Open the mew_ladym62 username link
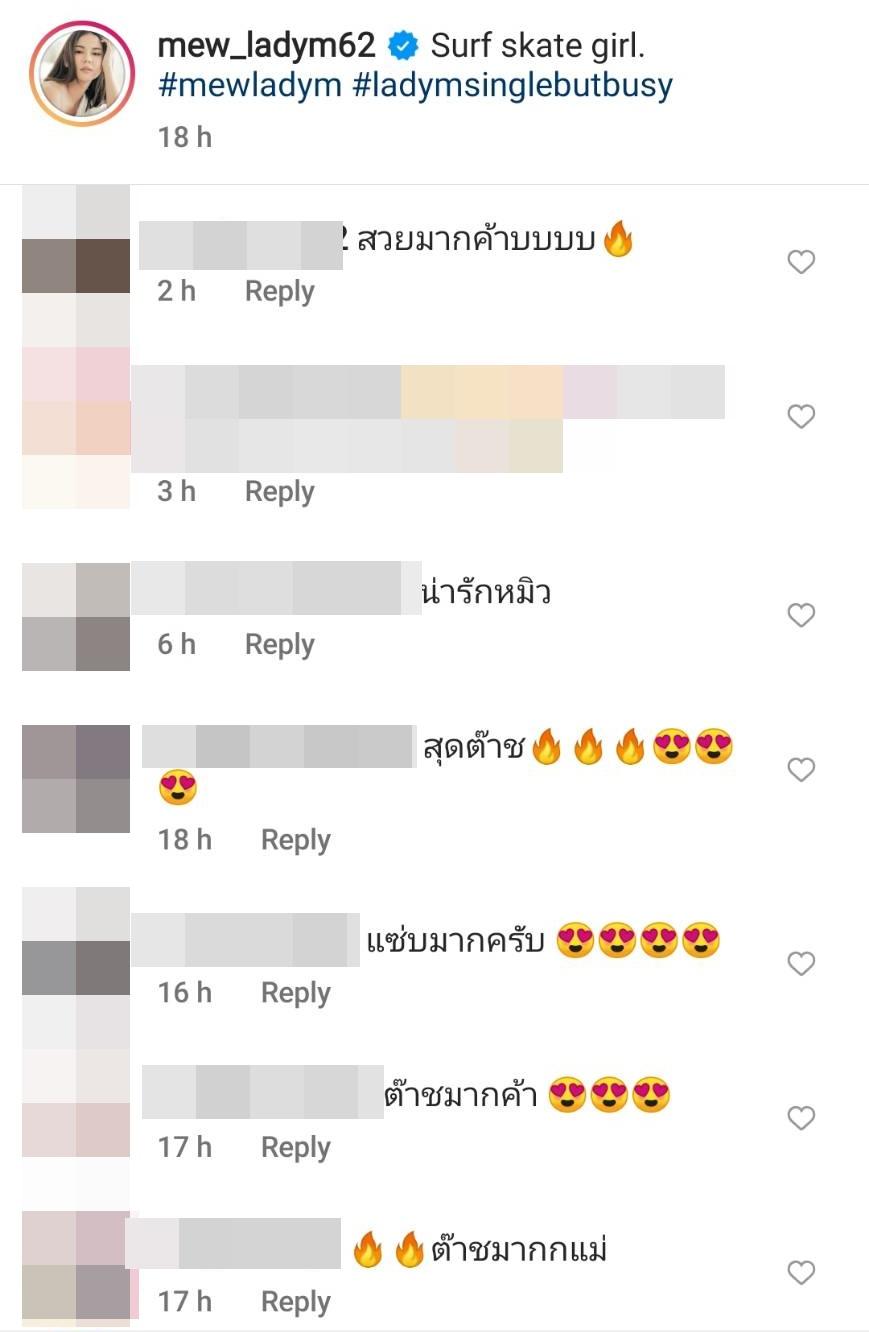The width and height of the screenshot is (869, 1332). [x=267, y=45]
